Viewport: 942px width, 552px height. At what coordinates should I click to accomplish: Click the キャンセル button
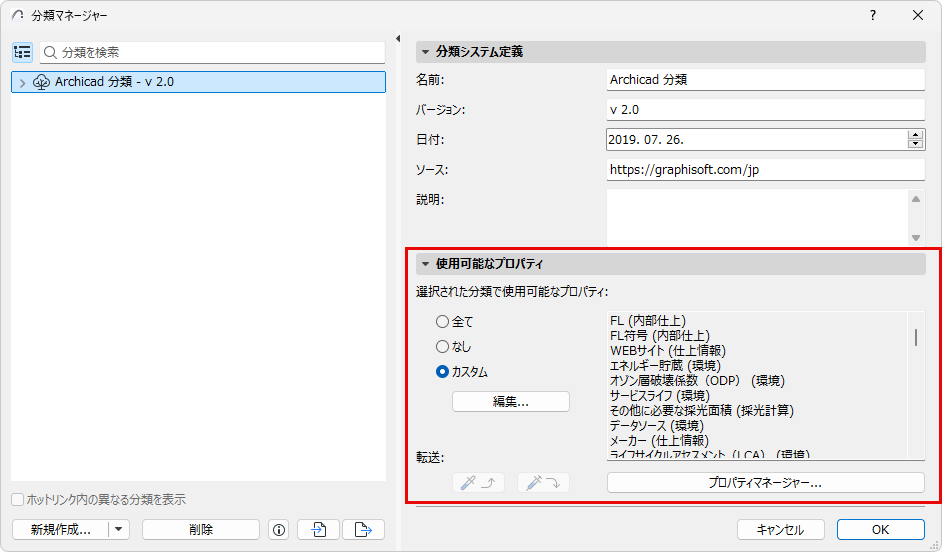[x=780, y=530]
